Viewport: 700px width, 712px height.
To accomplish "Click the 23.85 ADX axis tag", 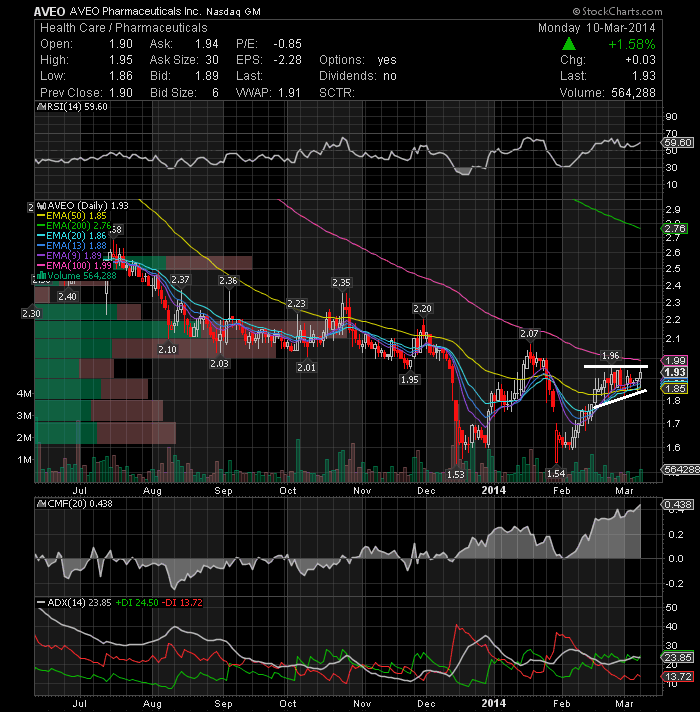I will (677, 658).
